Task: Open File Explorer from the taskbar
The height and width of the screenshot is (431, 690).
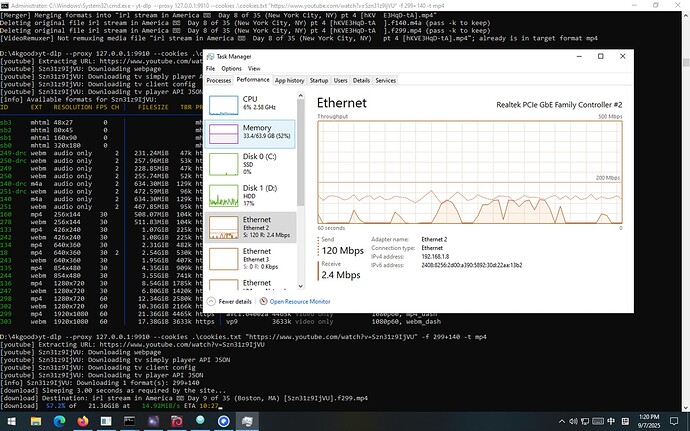Action: point(36,421)
